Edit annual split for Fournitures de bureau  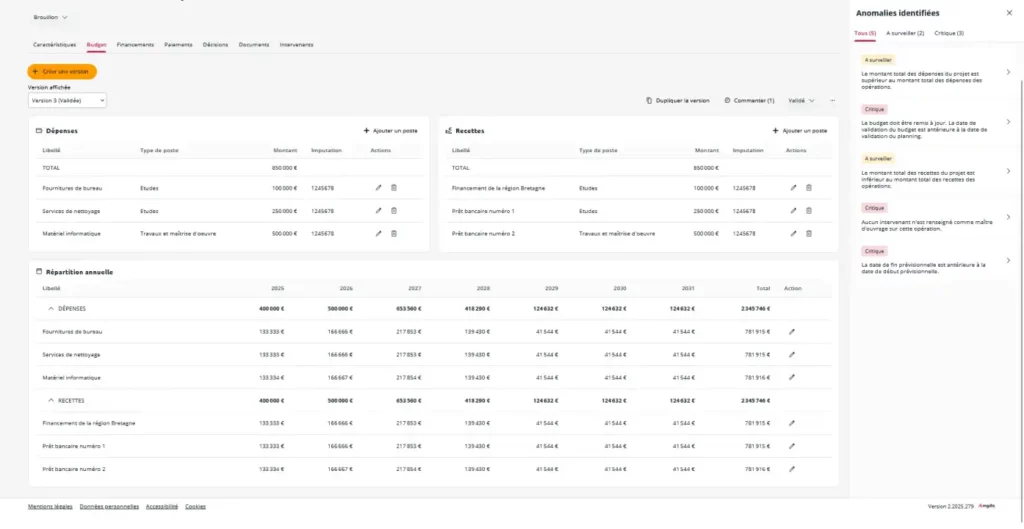pos(792,332)
